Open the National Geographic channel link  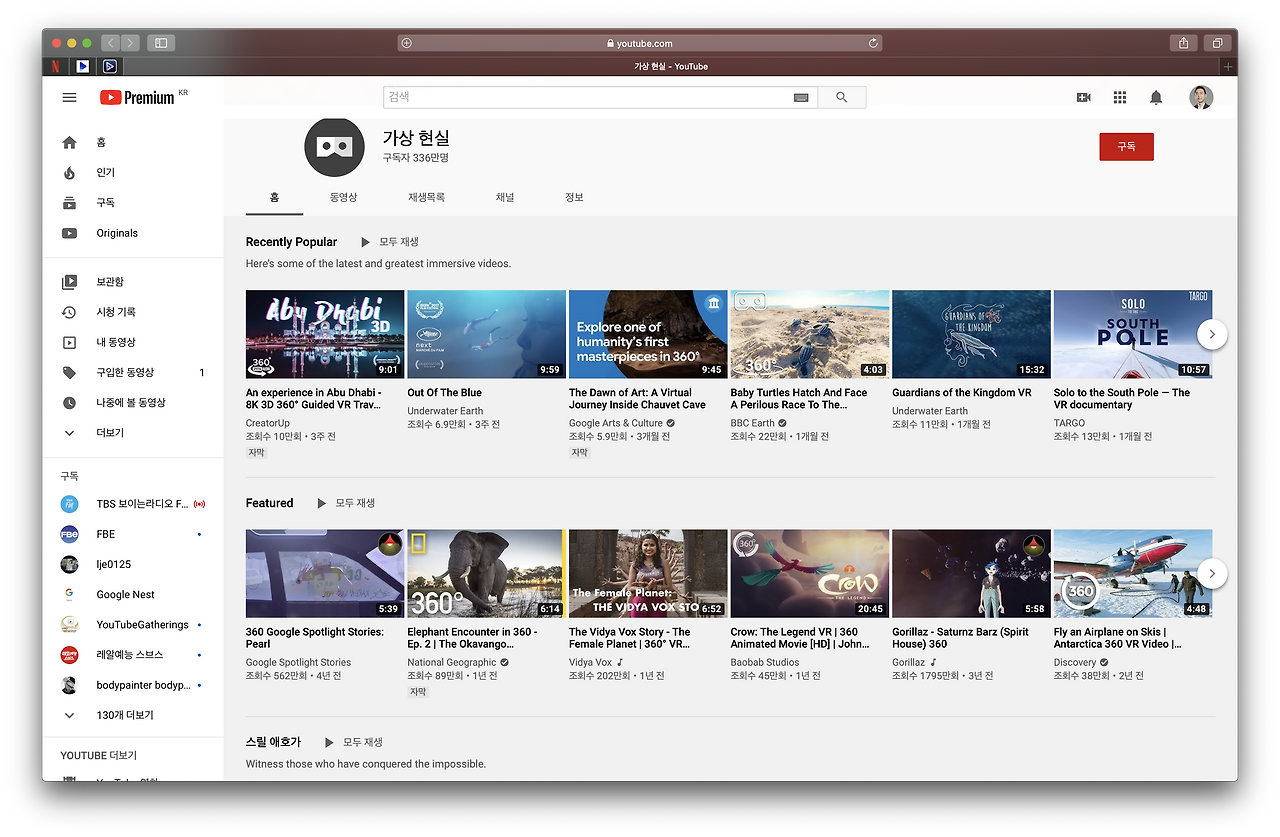click(x=452, y=662)
